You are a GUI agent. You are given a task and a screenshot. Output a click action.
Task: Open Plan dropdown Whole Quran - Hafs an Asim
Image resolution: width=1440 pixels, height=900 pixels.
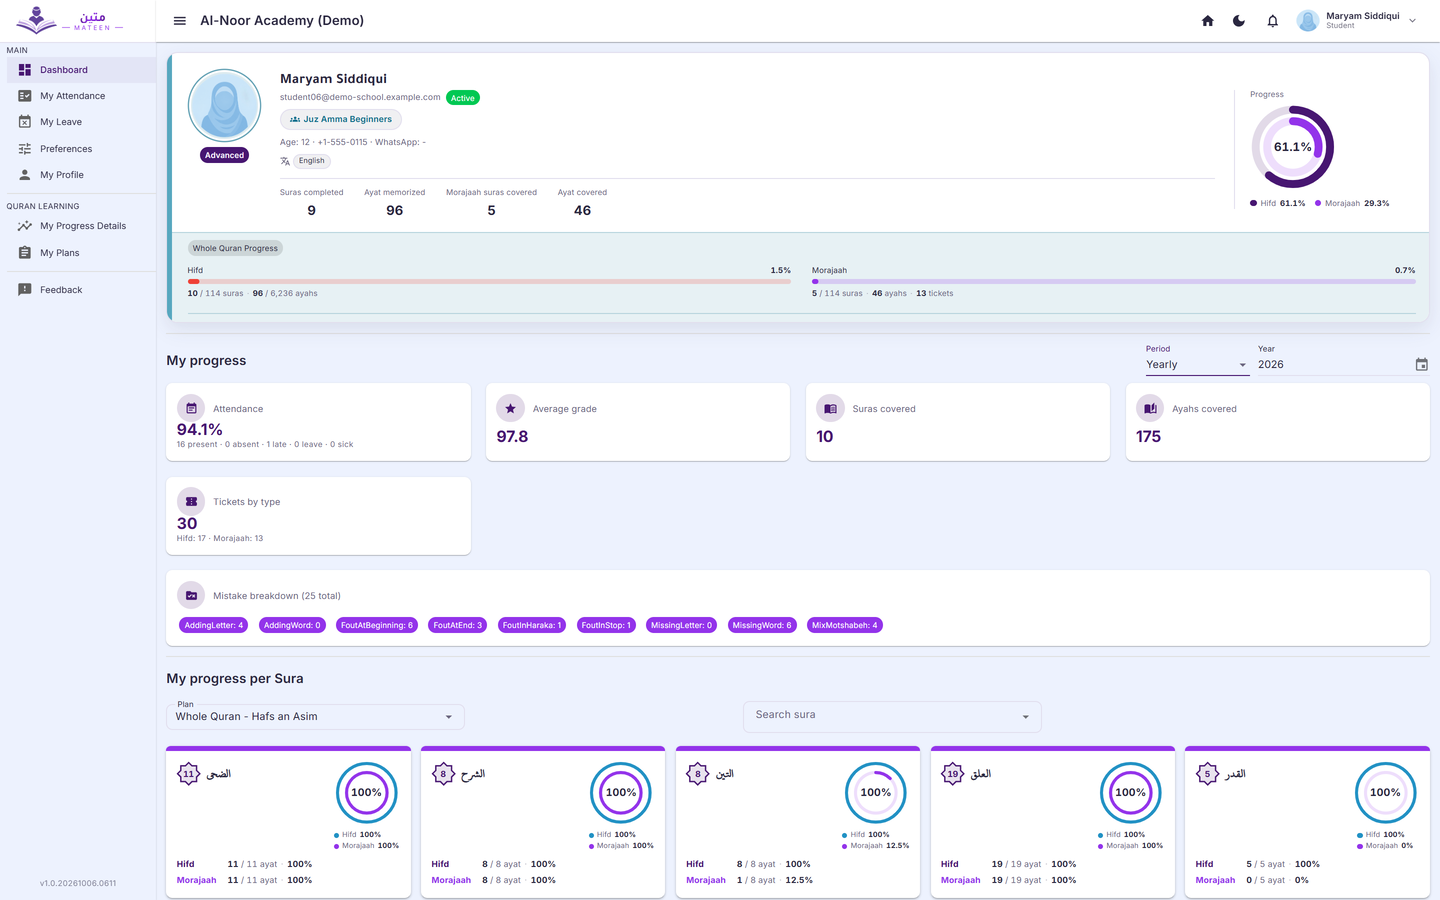[315, 716]
